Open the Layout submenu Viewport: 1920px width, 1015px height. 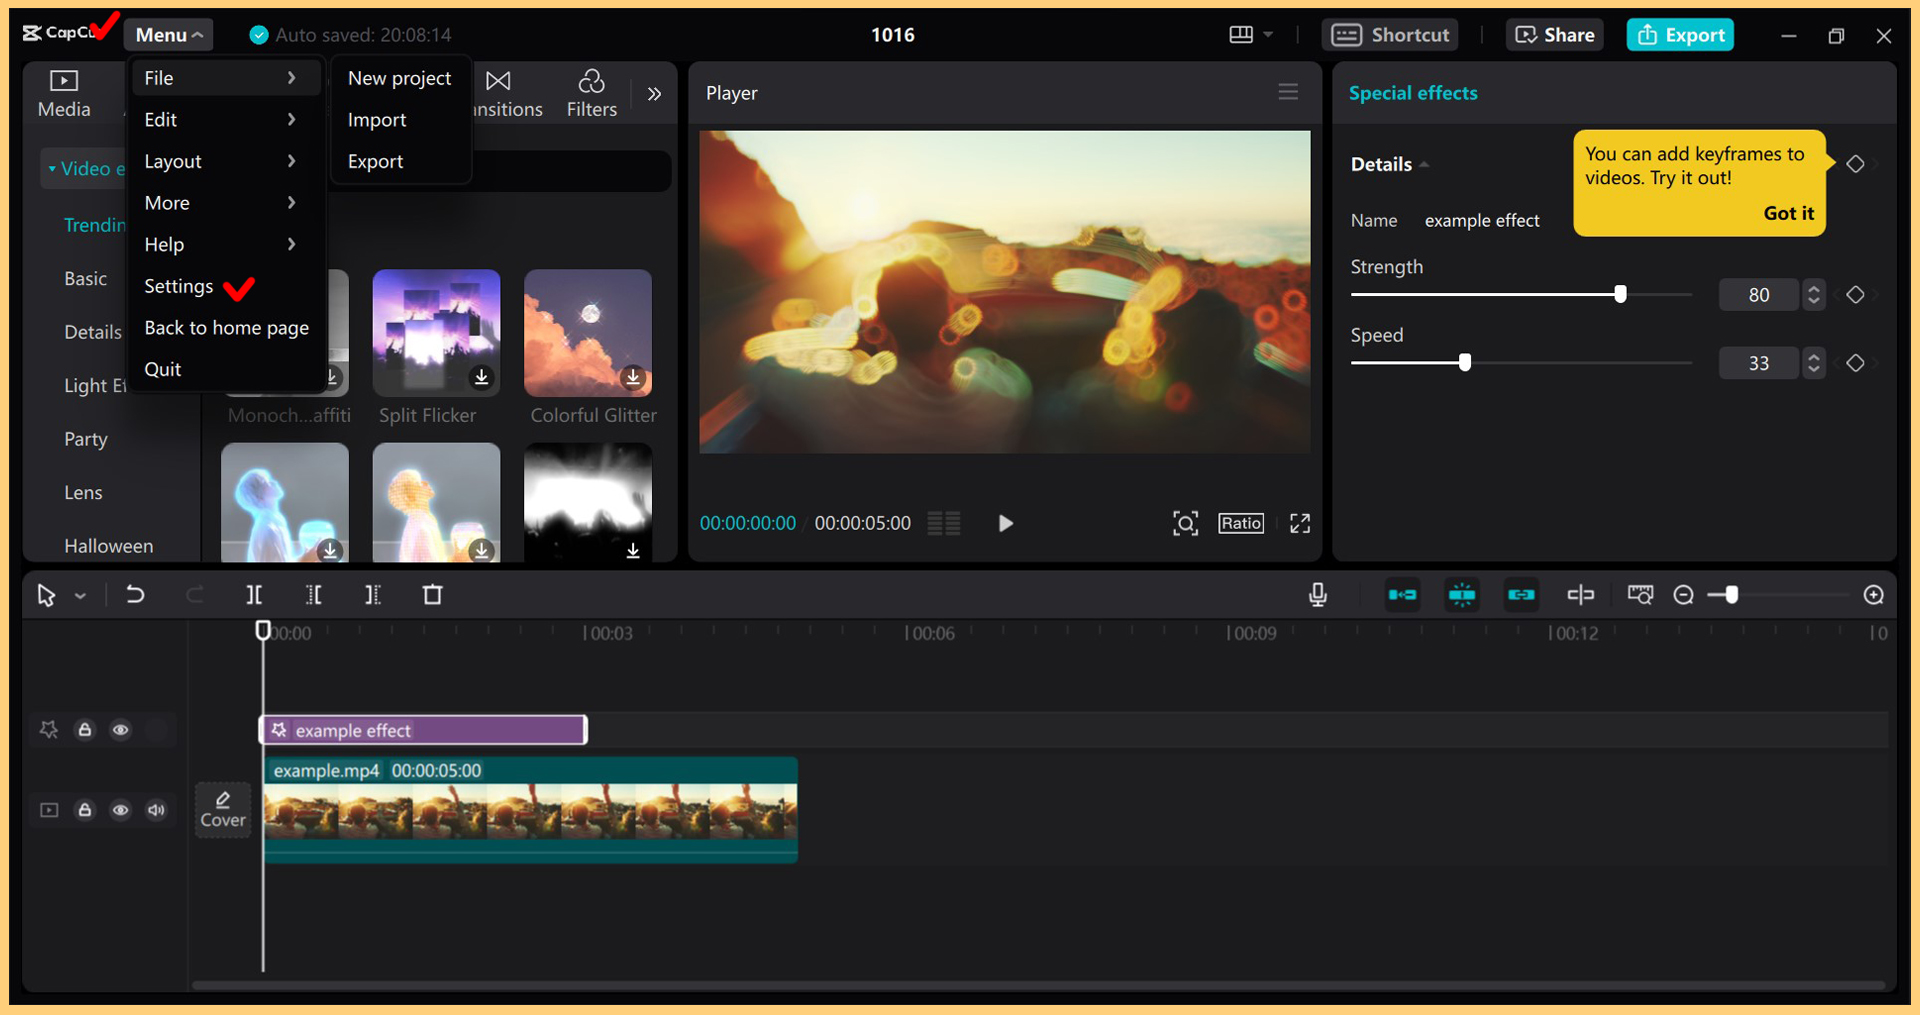pyautogui.click(x=225, y=161)
